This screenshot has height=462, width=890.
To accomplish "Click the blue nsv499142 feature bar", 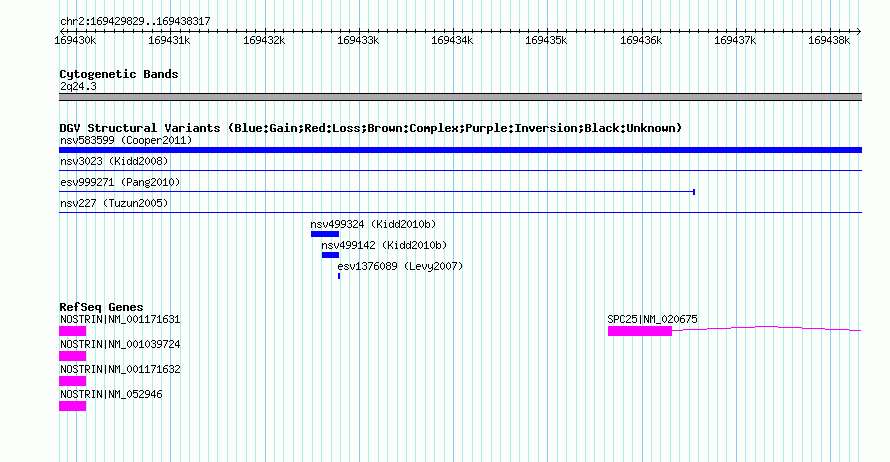I will (x=330, y=255).
